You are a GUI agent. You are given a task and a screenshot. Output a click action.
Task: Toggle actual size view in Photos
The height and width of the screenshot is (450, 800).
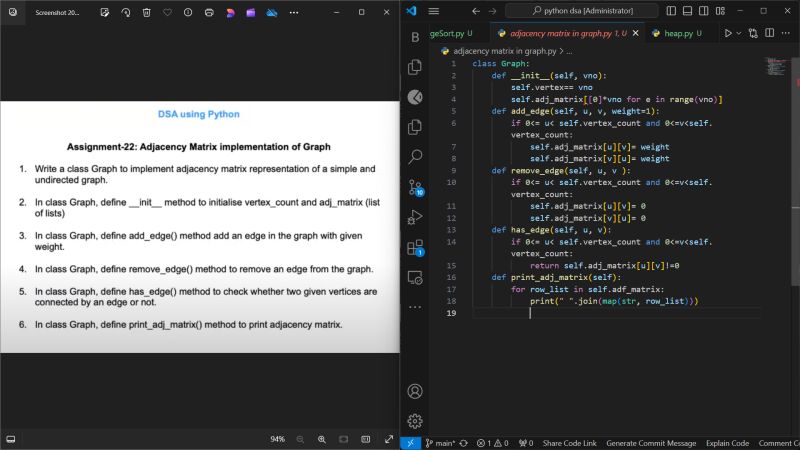point(365,439)
